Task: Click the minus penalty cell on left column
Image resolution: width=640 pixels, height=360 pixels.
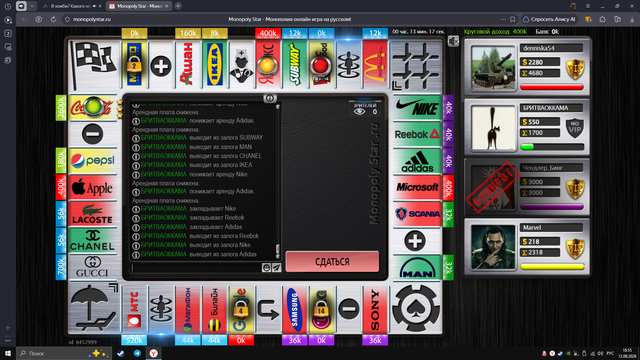Action: 92,134
